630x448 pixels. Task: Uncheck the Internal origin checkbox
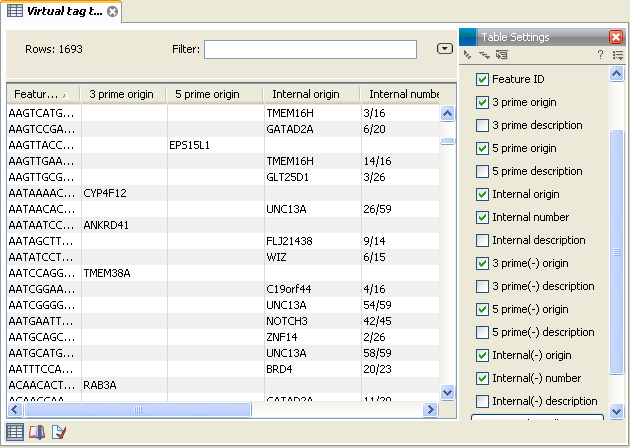coord(482,194)
